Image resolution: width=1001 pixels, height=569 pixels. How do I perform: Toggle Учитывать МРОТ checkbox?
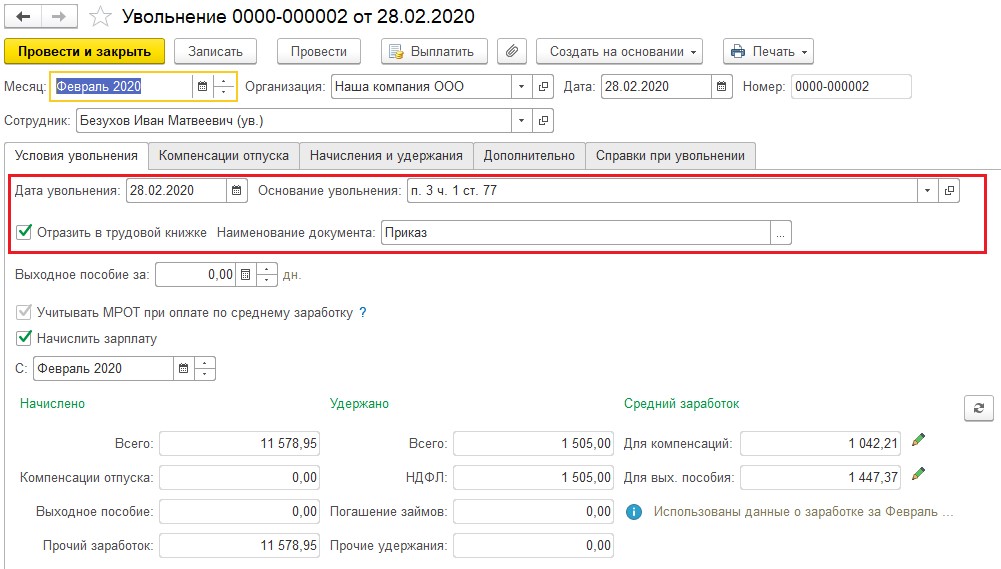(24, 312)
